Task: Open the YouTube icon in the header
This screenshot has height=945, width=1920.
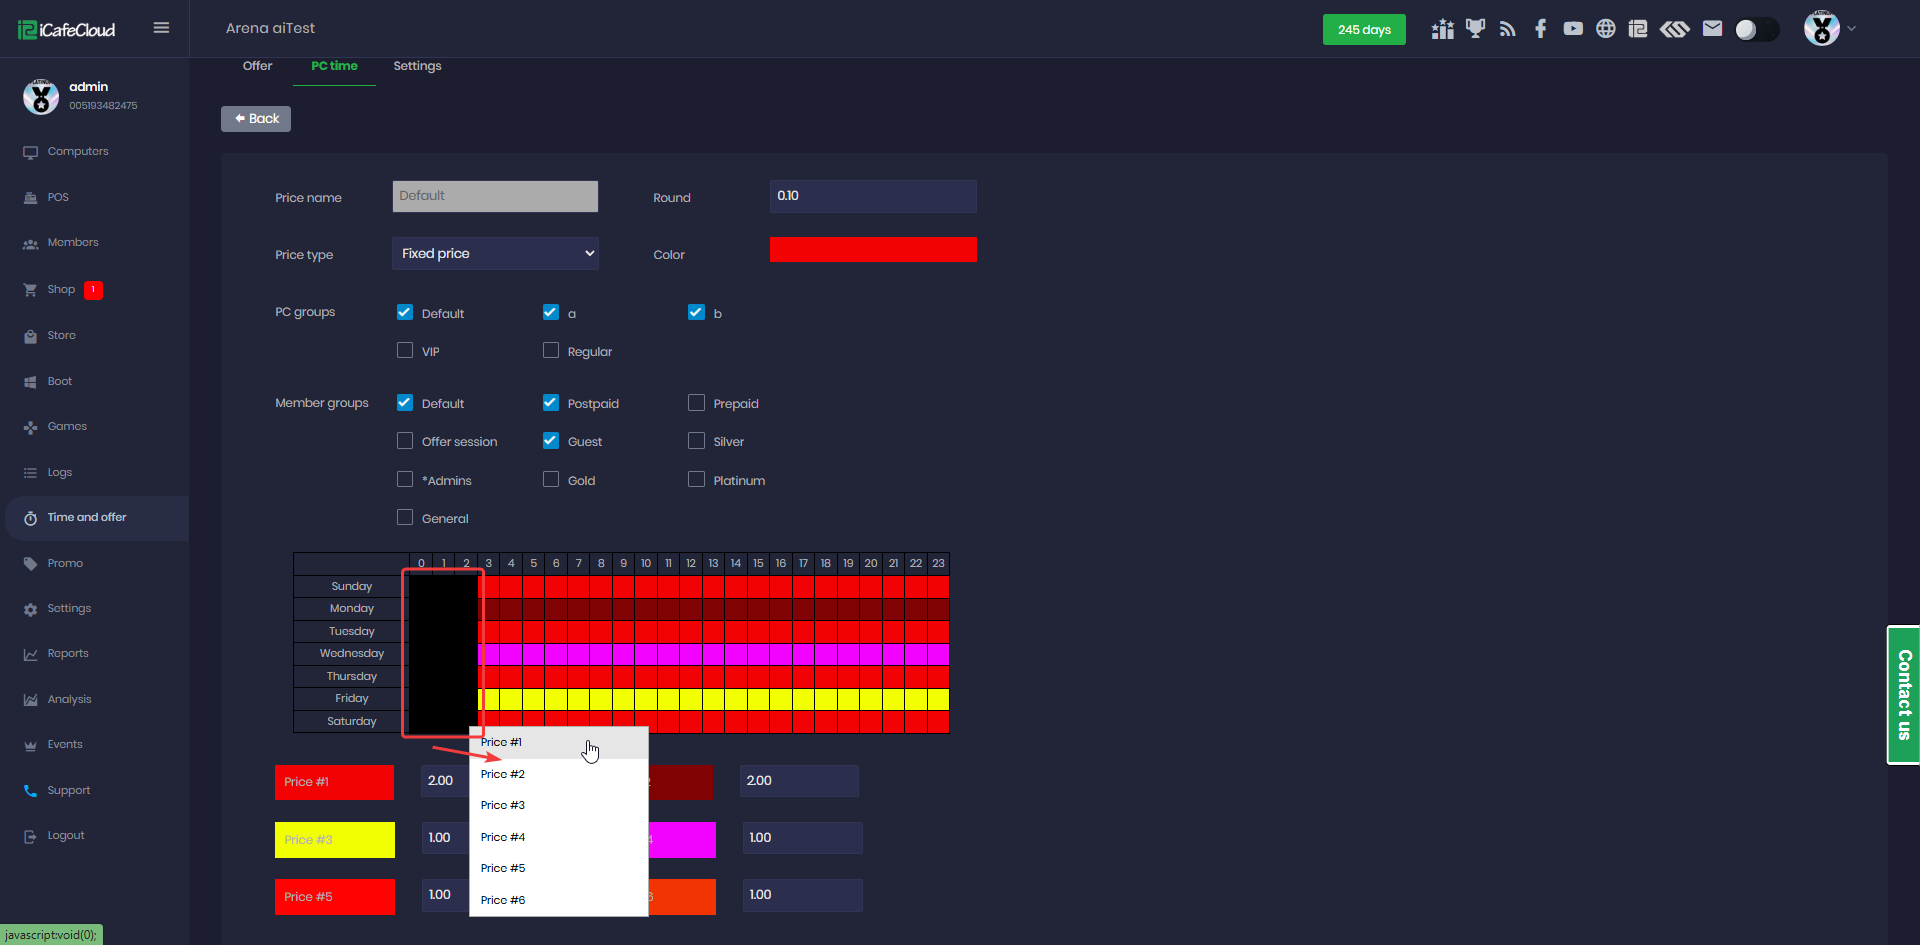Action: point(1573,29)
